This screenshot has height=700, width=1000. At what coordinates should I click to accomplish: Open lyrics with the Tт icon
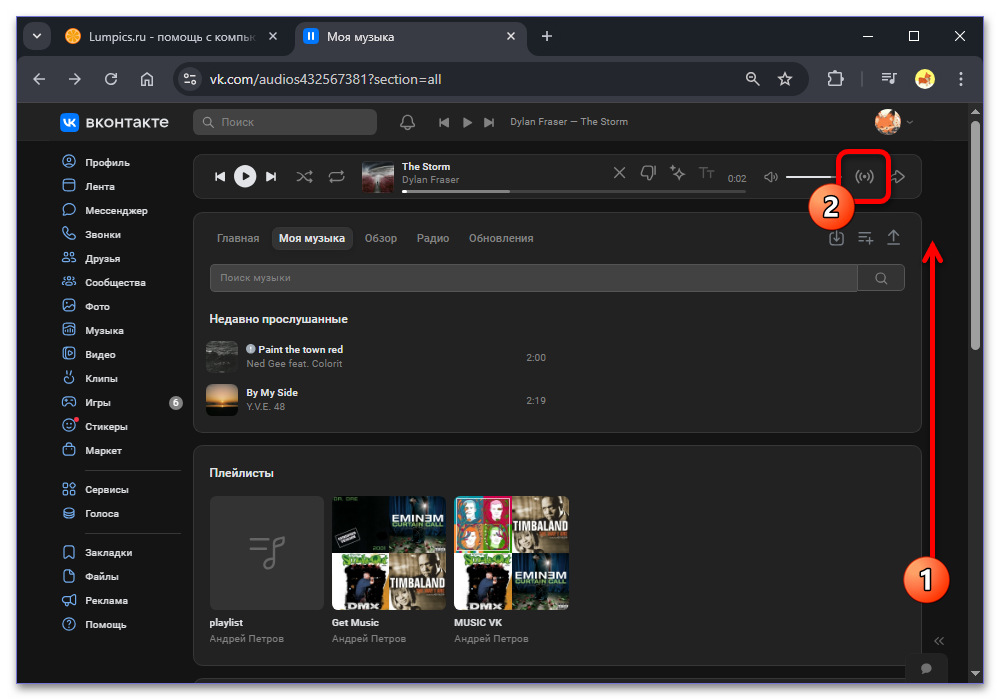pyautogui.click(x=707, y=173)
